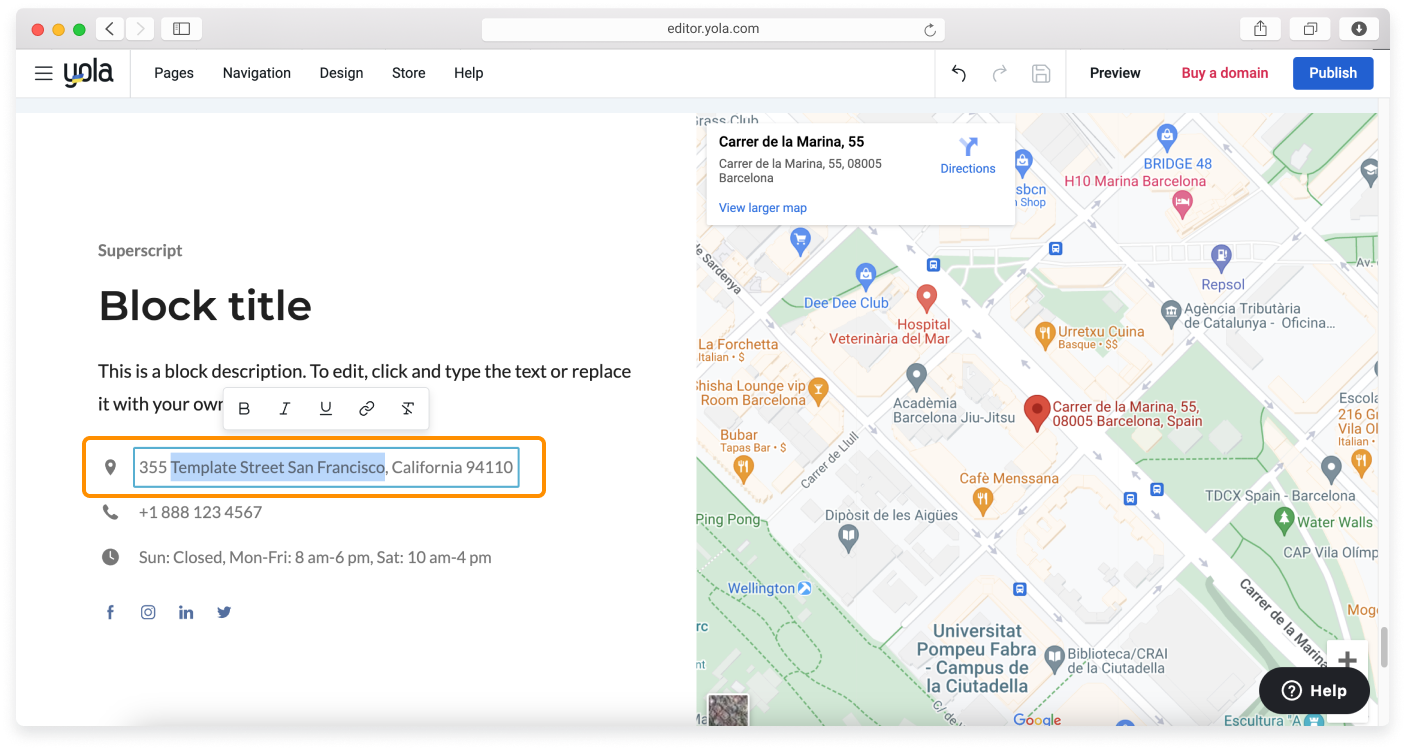Open the Navigation menu
Image resolution: width=1406 pixels, height=750 pixels.
pyautogui.click(x=257, y=73)
